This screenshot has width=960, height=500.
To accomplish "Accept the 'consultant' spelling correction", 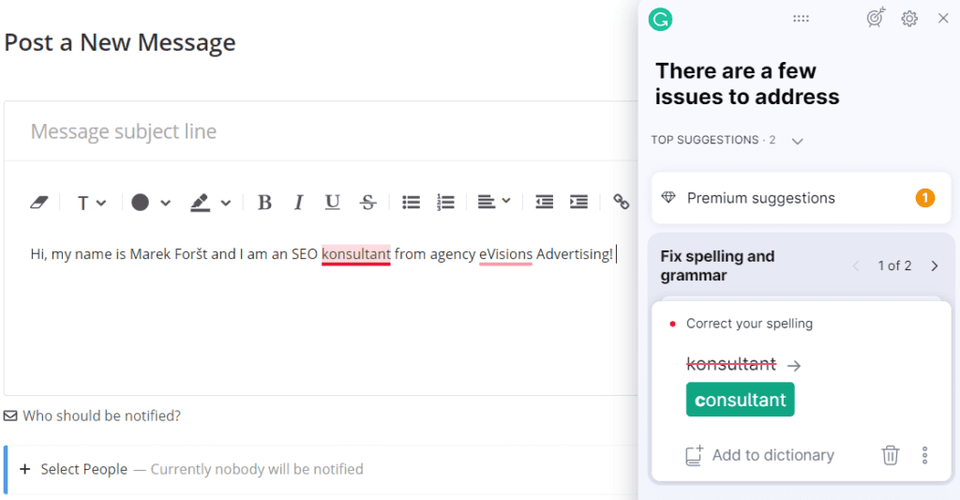I will click(740, 400).
